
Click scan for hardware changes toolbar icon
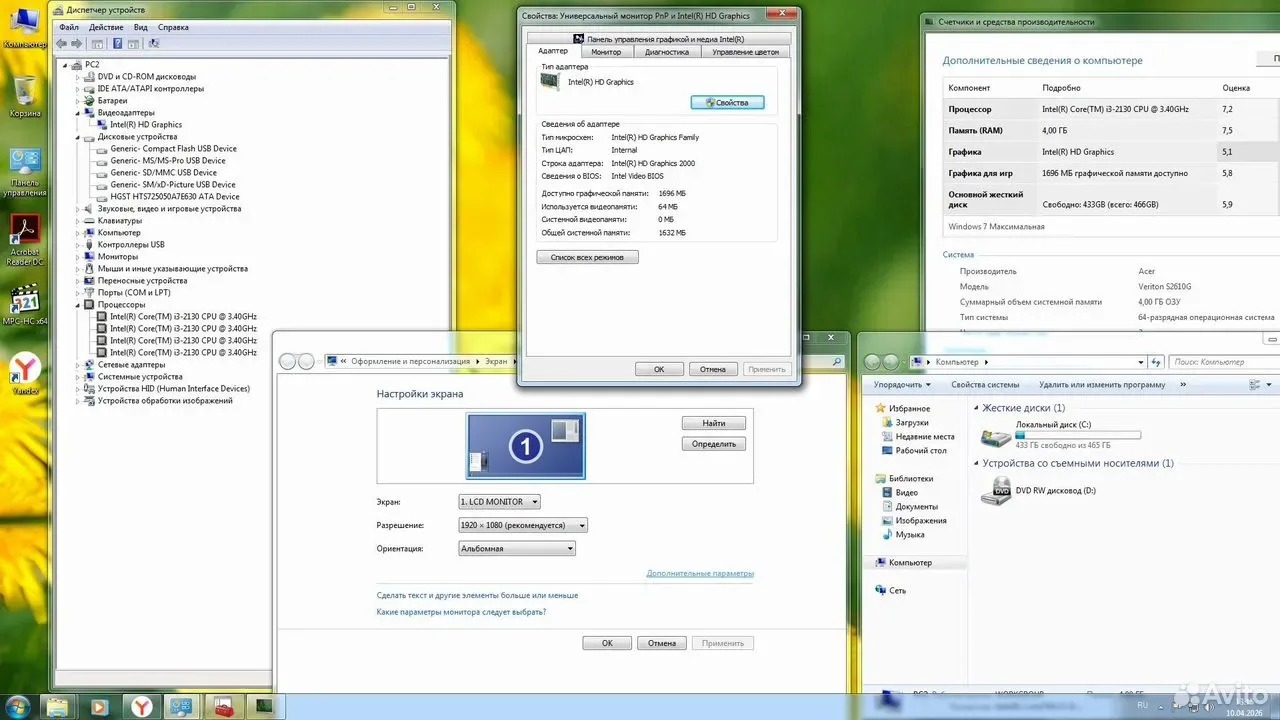point(154,44)
